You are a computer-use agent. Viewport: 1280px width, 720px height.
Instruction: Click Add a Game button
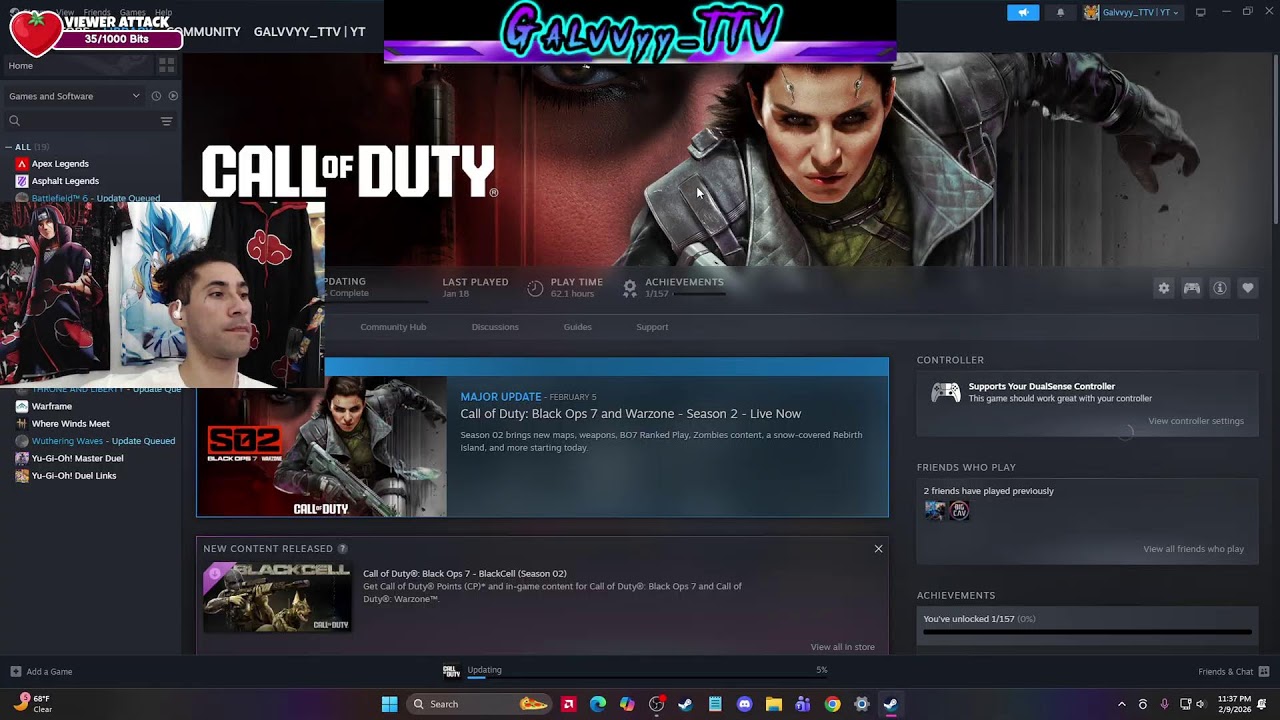pyautogui.click(x=41, y=671)
